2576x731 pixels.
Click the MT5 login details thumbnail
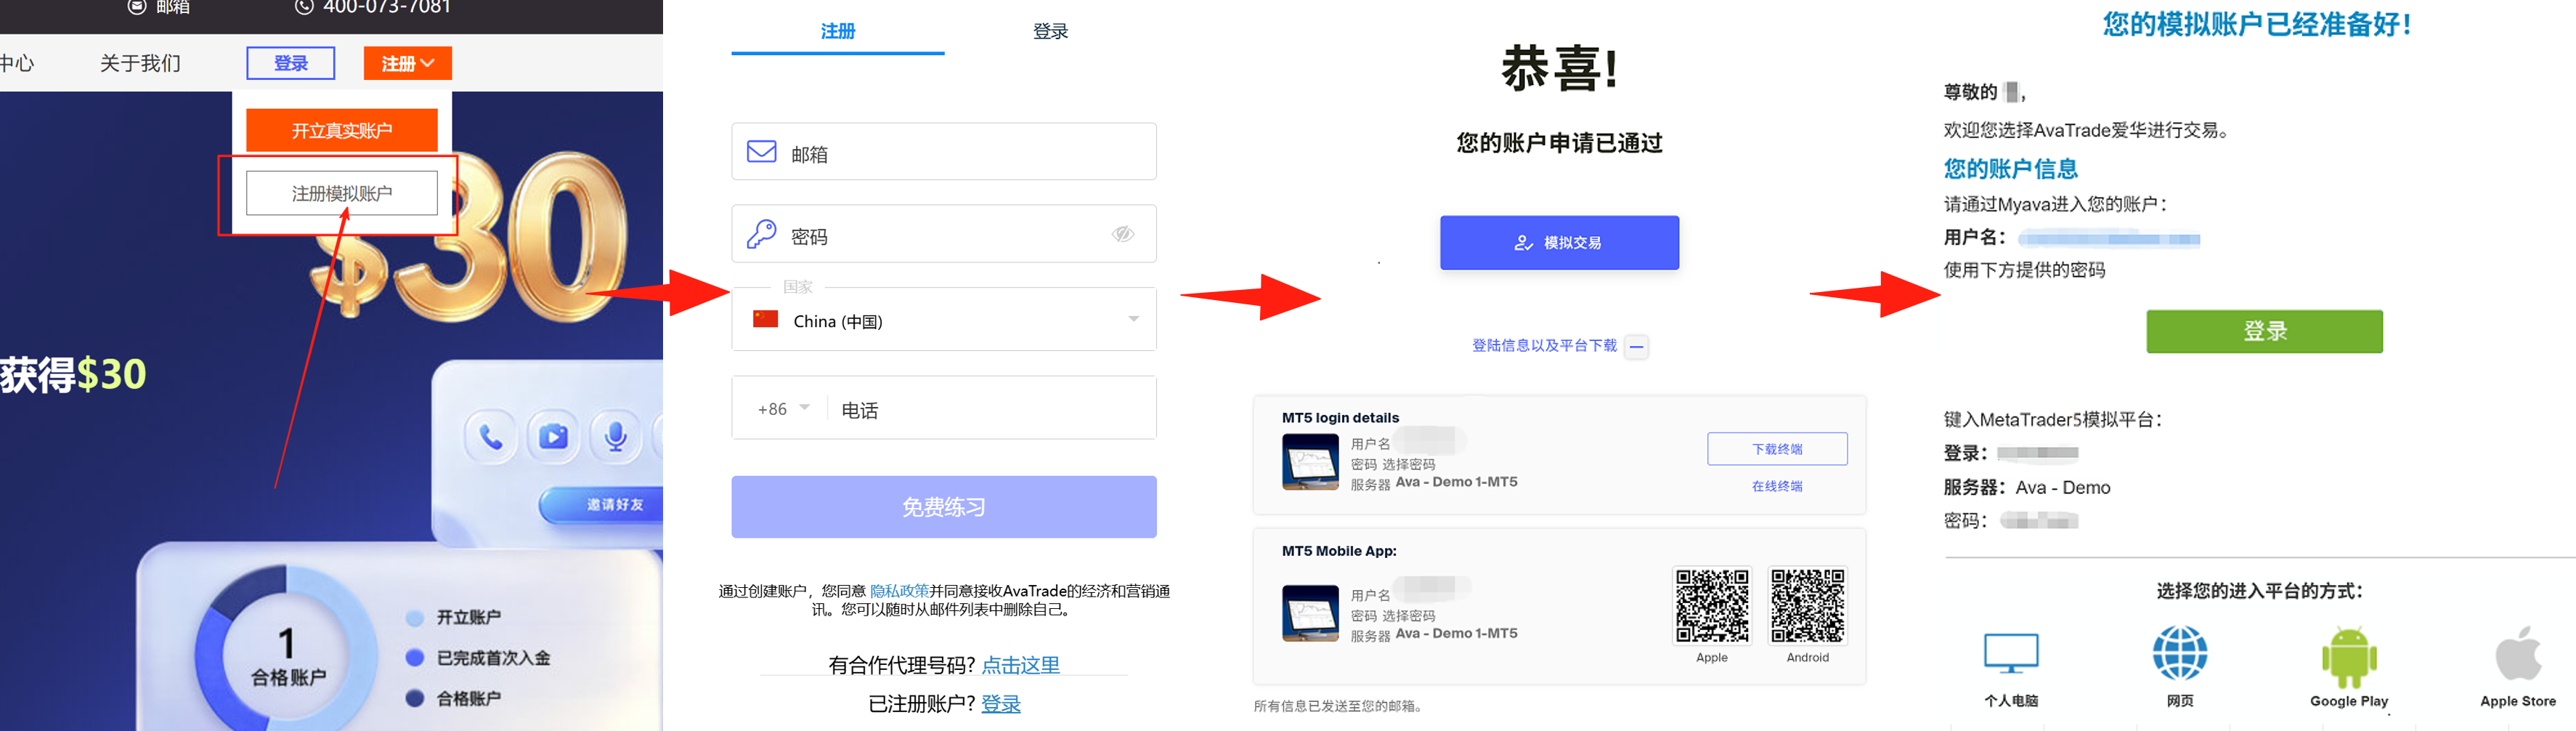pyautogui.click(x=1310, y=463)
